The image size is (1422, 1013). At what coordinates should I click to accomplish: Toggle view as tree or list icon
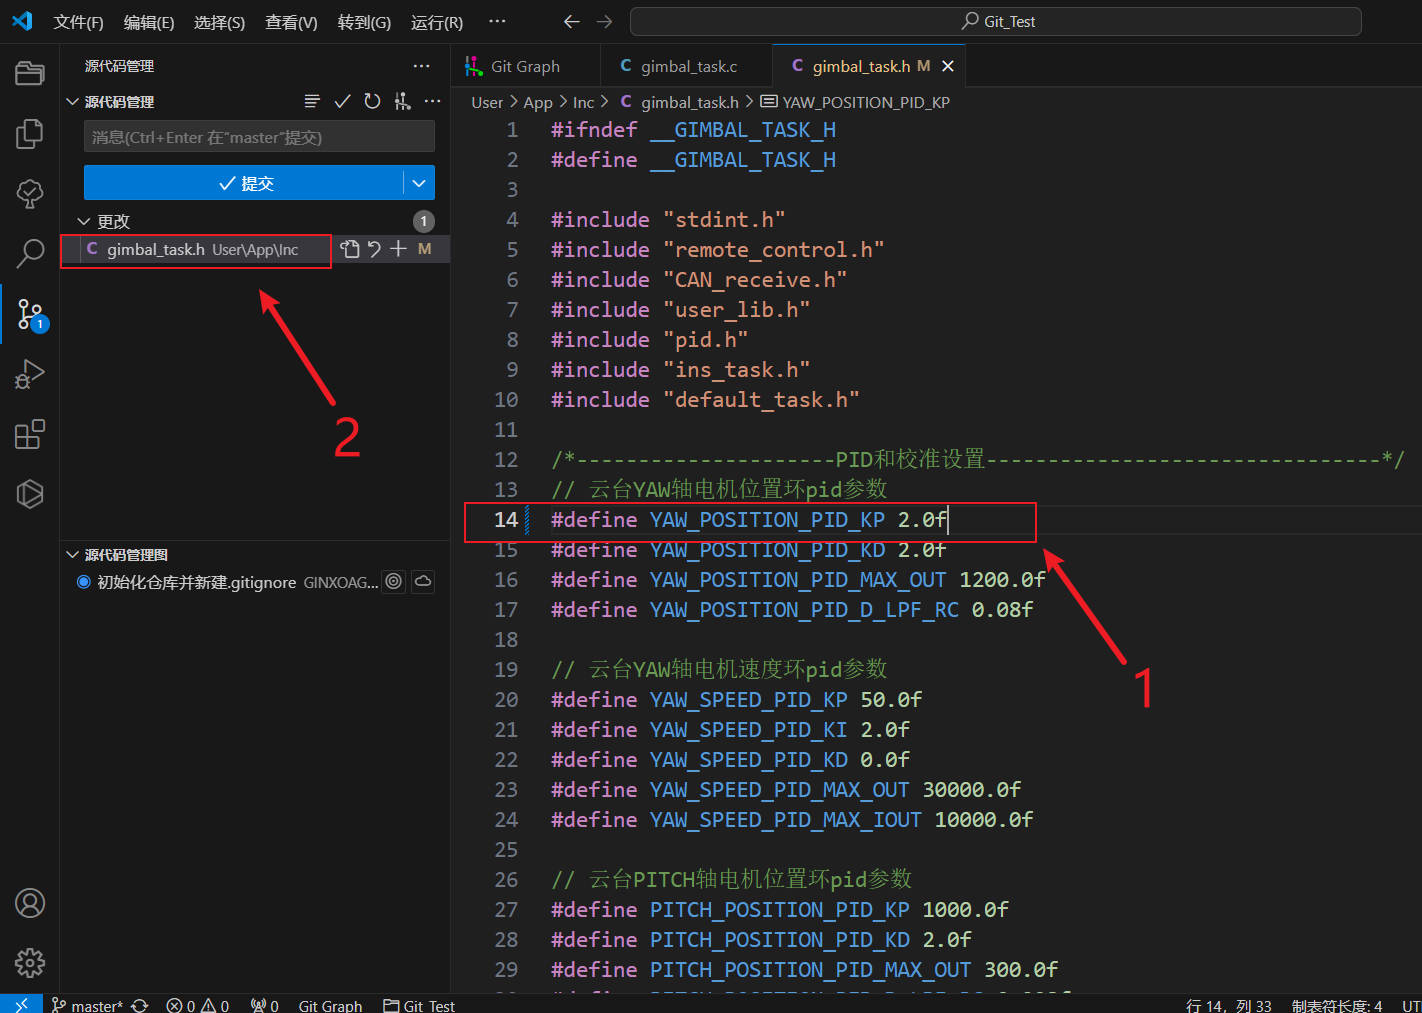click(312, 101)
